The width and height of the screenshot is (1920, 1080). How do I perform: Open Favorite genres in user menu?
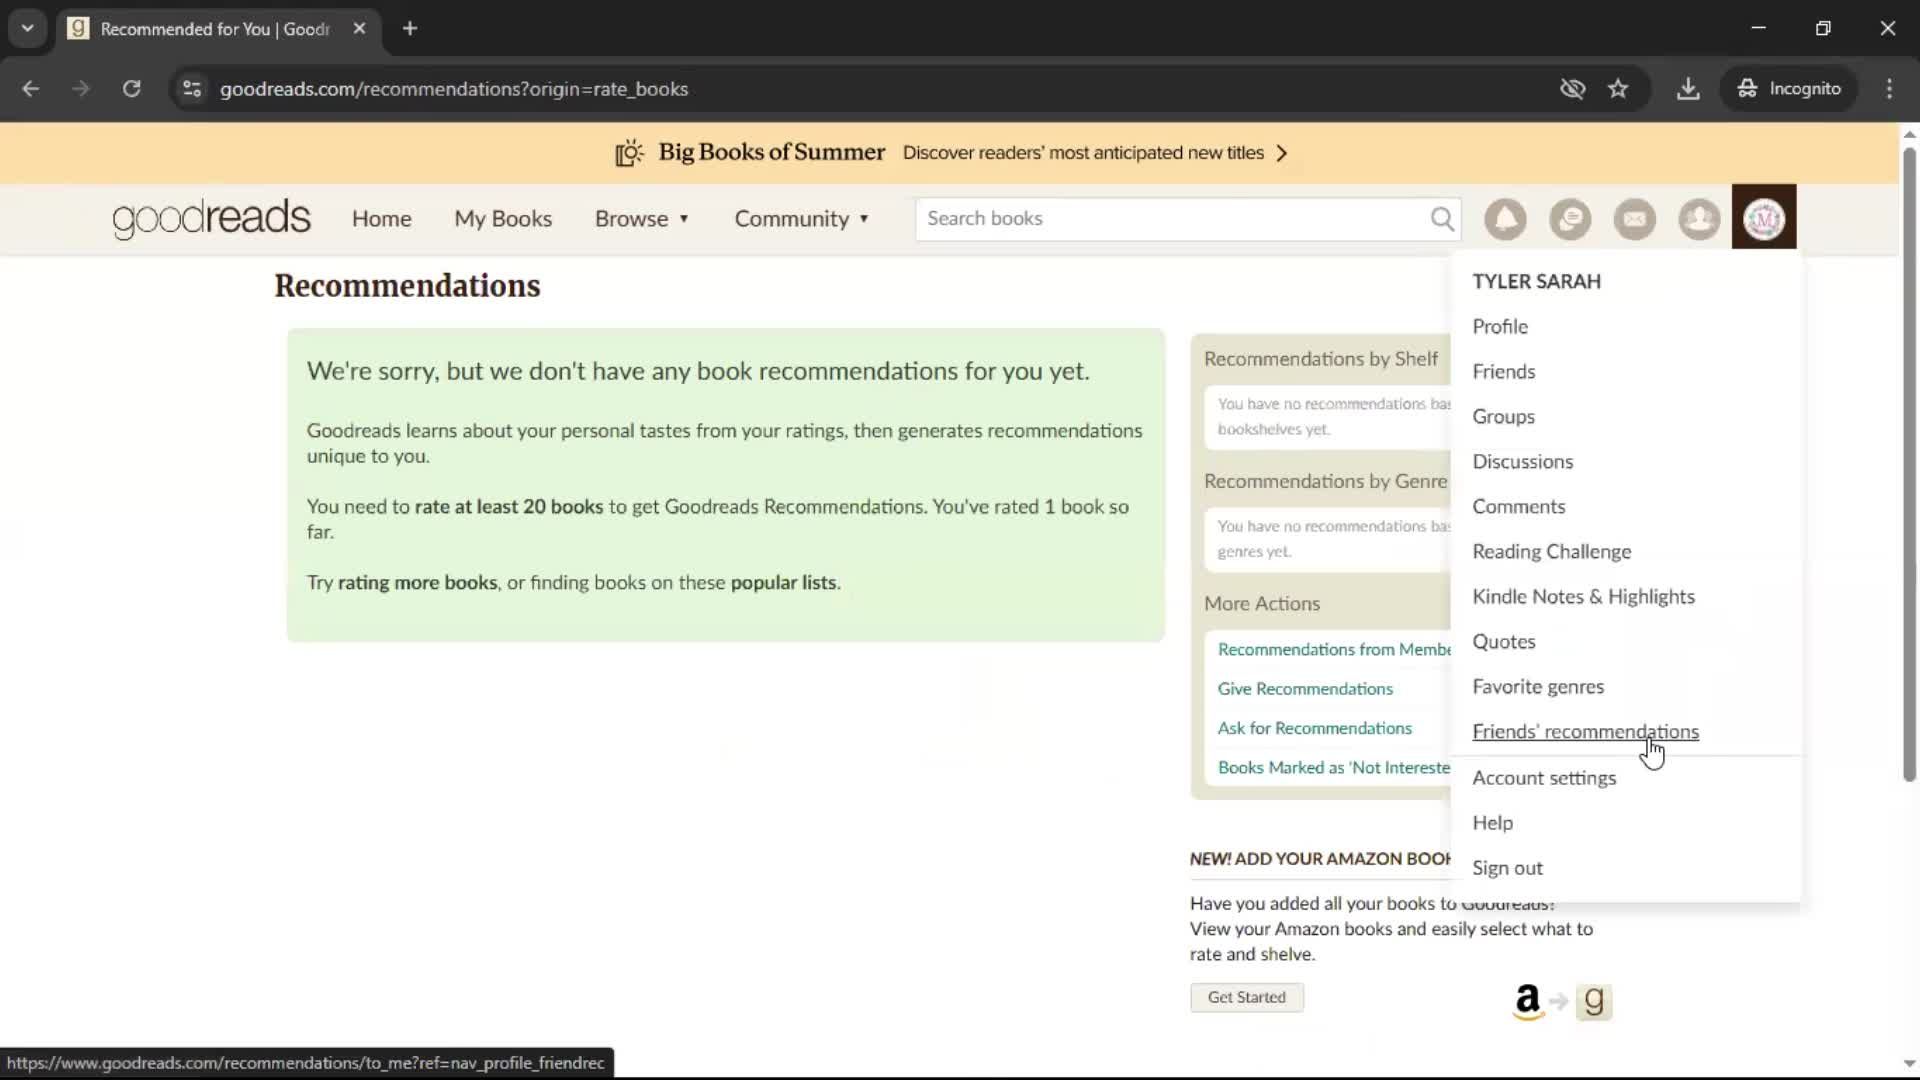click(x=1538, y=687)
